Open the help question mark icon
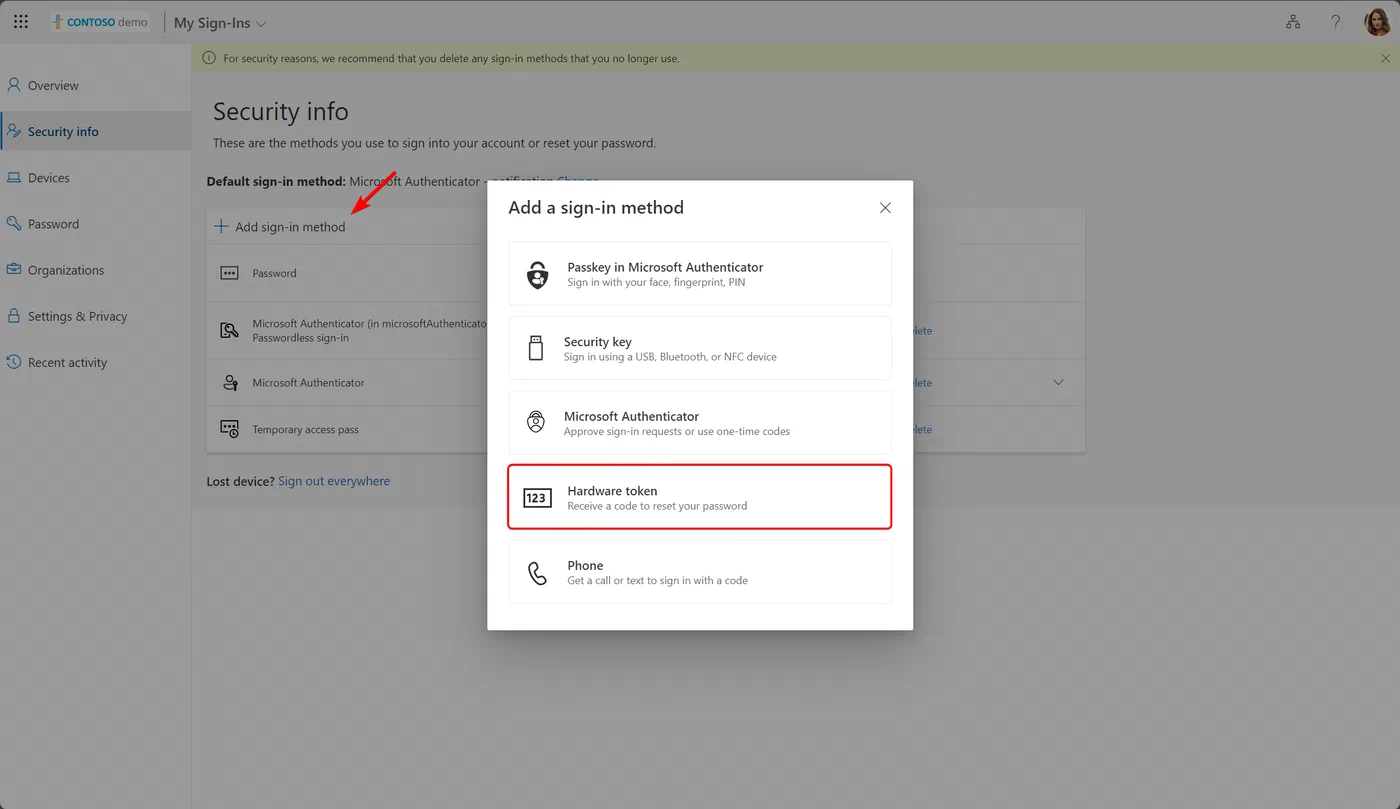 pyautogui.click(x=1335, y=22)
